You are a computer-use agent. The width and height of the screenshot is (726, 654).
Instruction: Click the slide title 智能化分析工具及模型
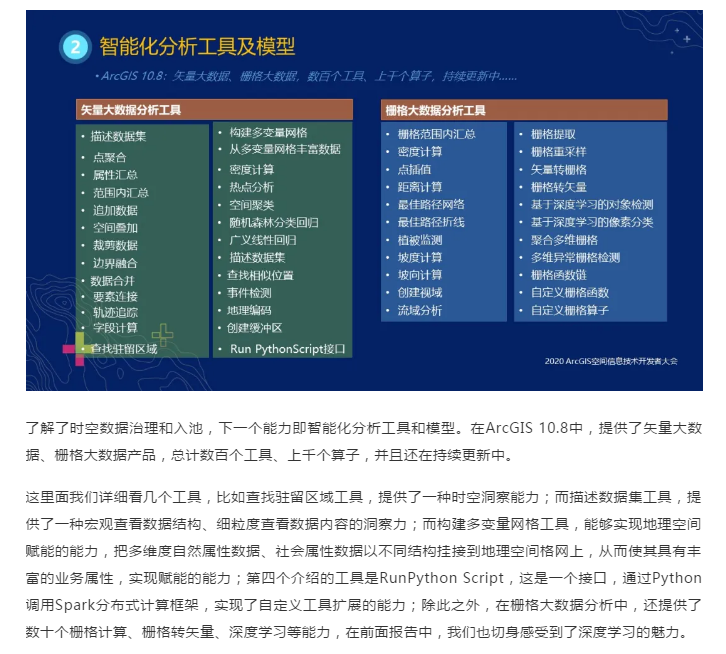coord(197,46)
